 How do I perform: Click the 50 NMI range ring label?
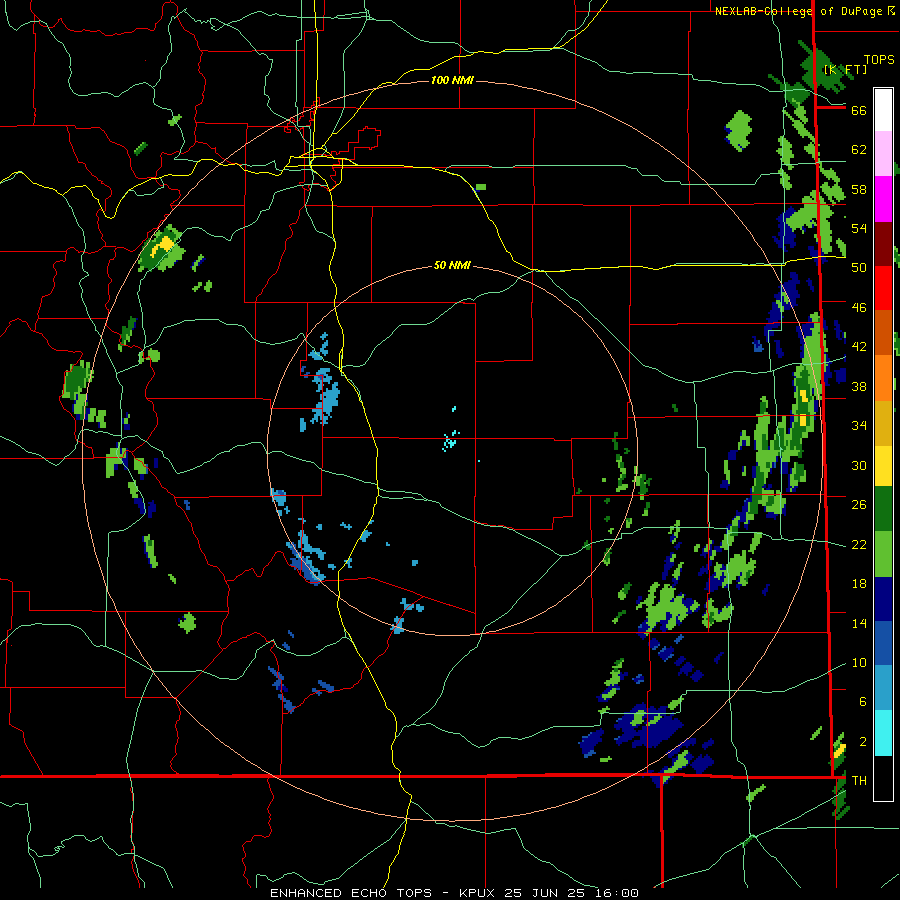tap(452, 265)
